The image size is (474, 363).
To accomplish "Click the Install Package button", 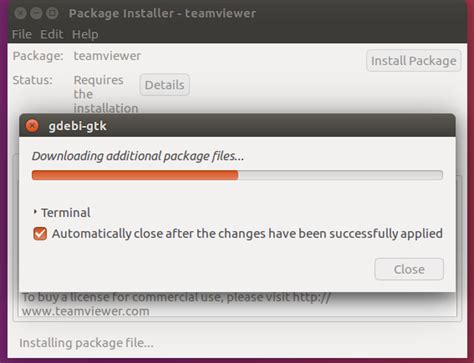I will click(414, 61).
